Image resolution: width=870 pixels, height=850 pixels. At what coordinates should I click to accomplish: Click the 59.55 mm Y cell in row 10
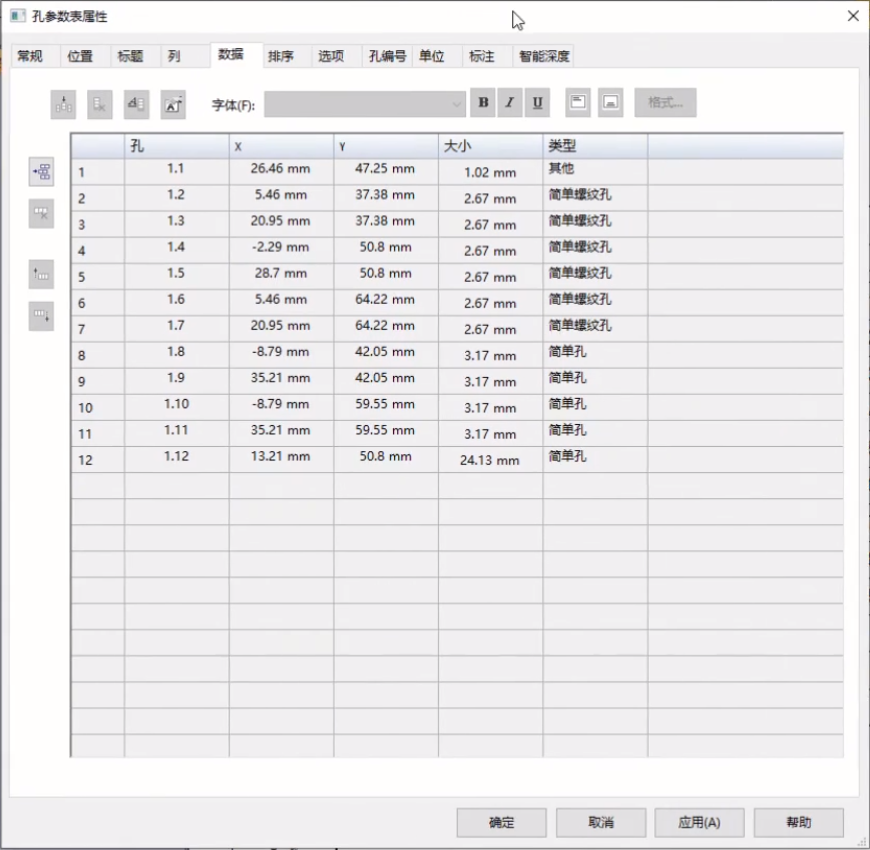[x=386, y=407]
